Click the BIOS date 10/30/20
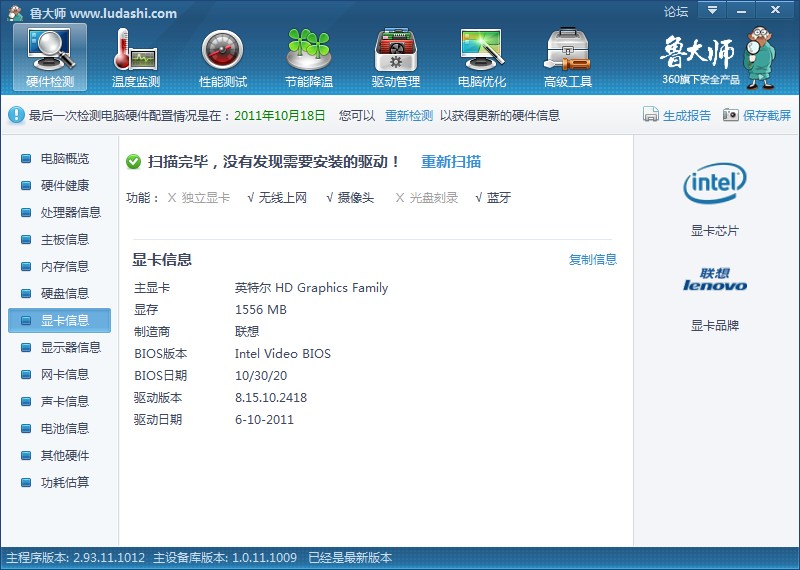800x570 pixels. point(261,376)
